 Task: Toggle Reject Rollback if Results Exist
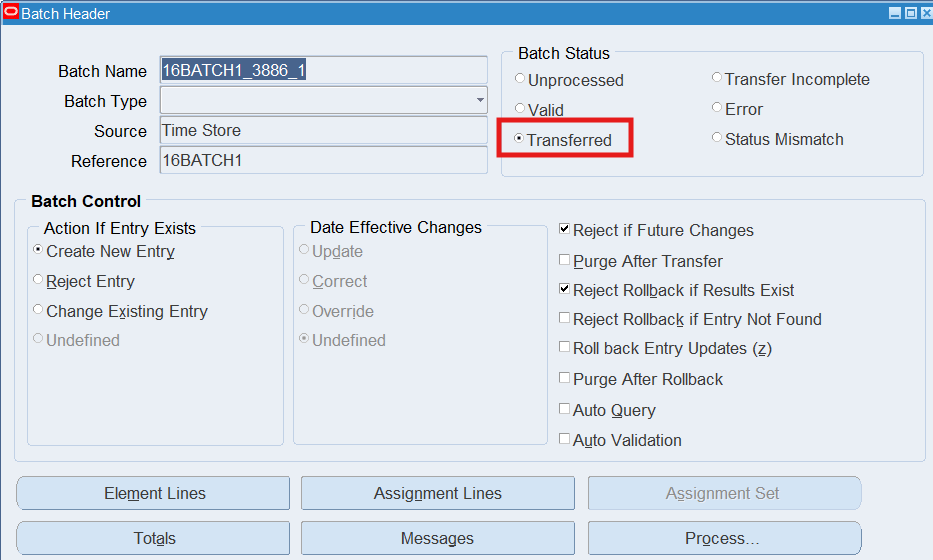tap(564, 290)
